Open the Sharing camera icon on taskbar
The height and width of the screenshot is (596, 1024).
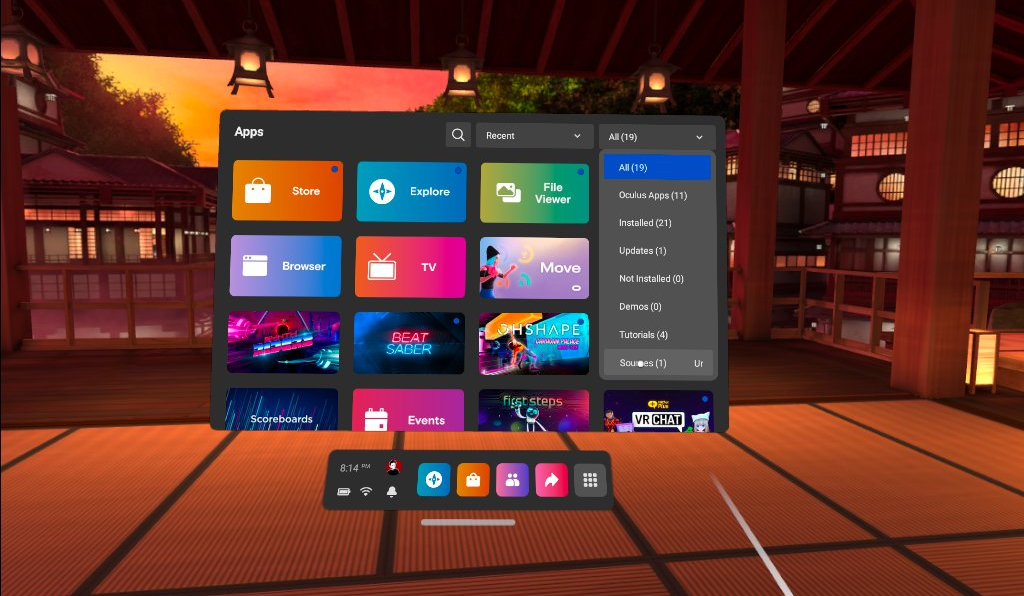click(551, 479)
